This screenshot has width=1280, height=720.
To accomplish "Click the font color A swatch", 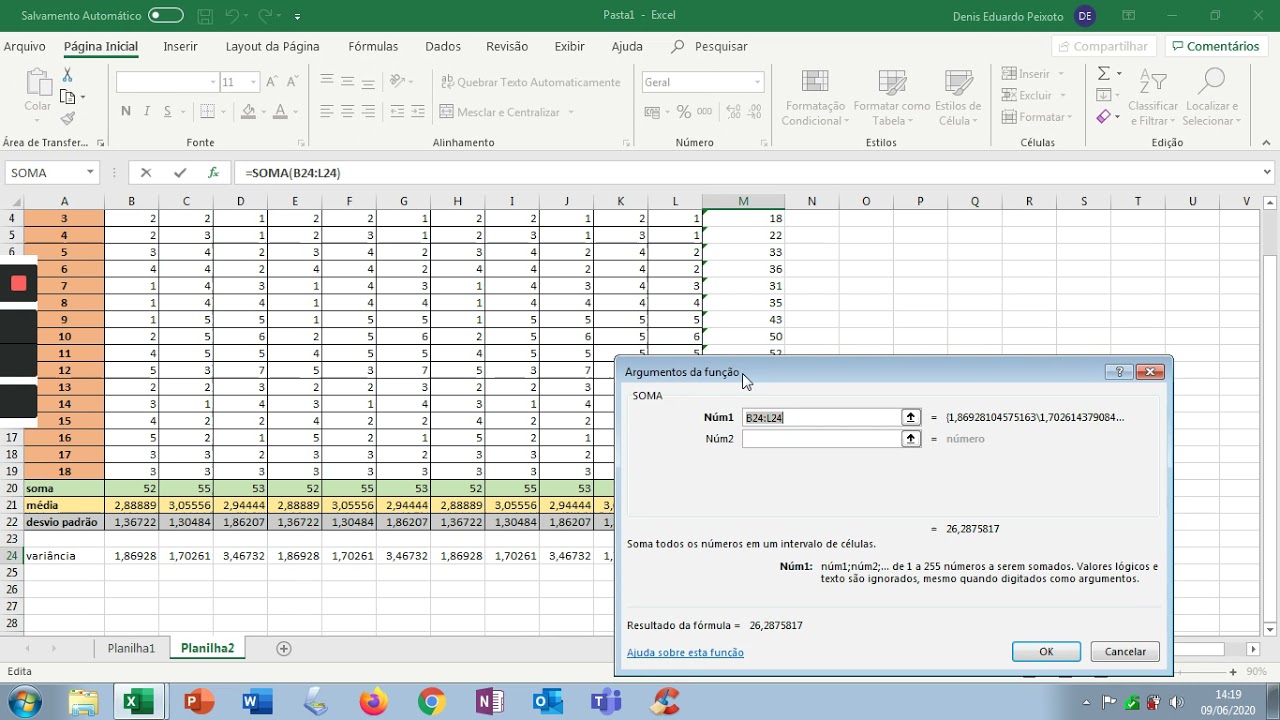I will coord(281,111).
